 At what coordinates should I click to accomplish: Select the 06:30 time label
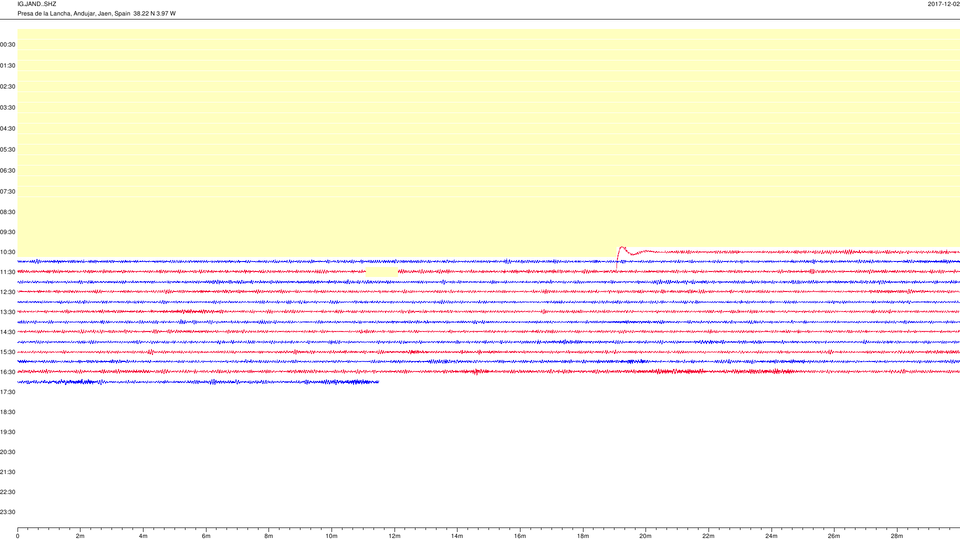pyautogui.click(x=8, y=171)
